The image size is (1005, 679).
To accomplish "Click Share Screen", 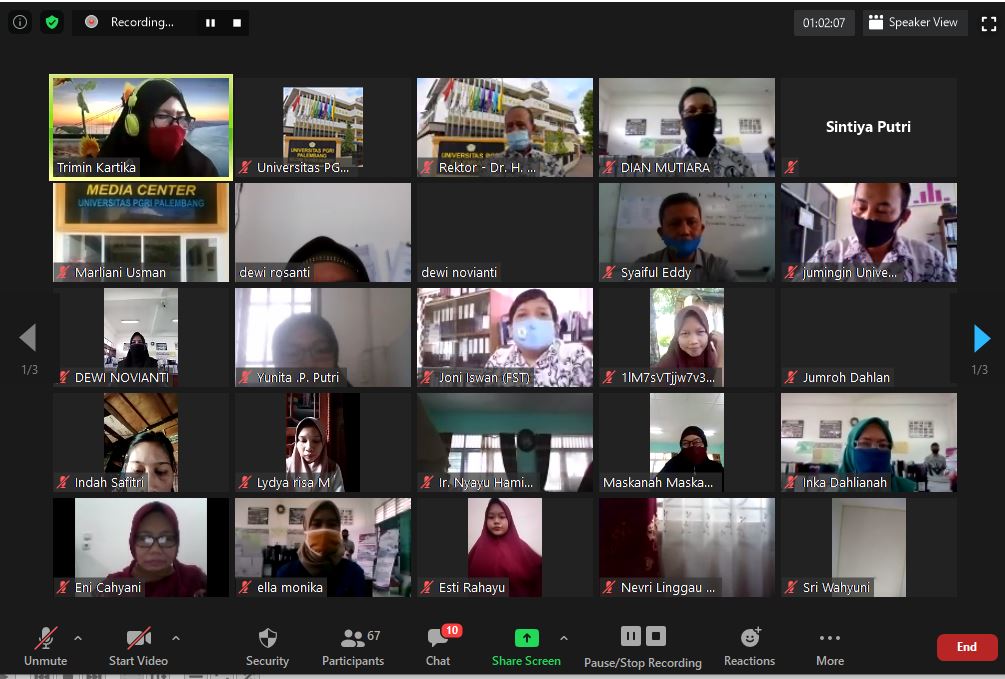I will pyautogui.click(x=526, y=646).
